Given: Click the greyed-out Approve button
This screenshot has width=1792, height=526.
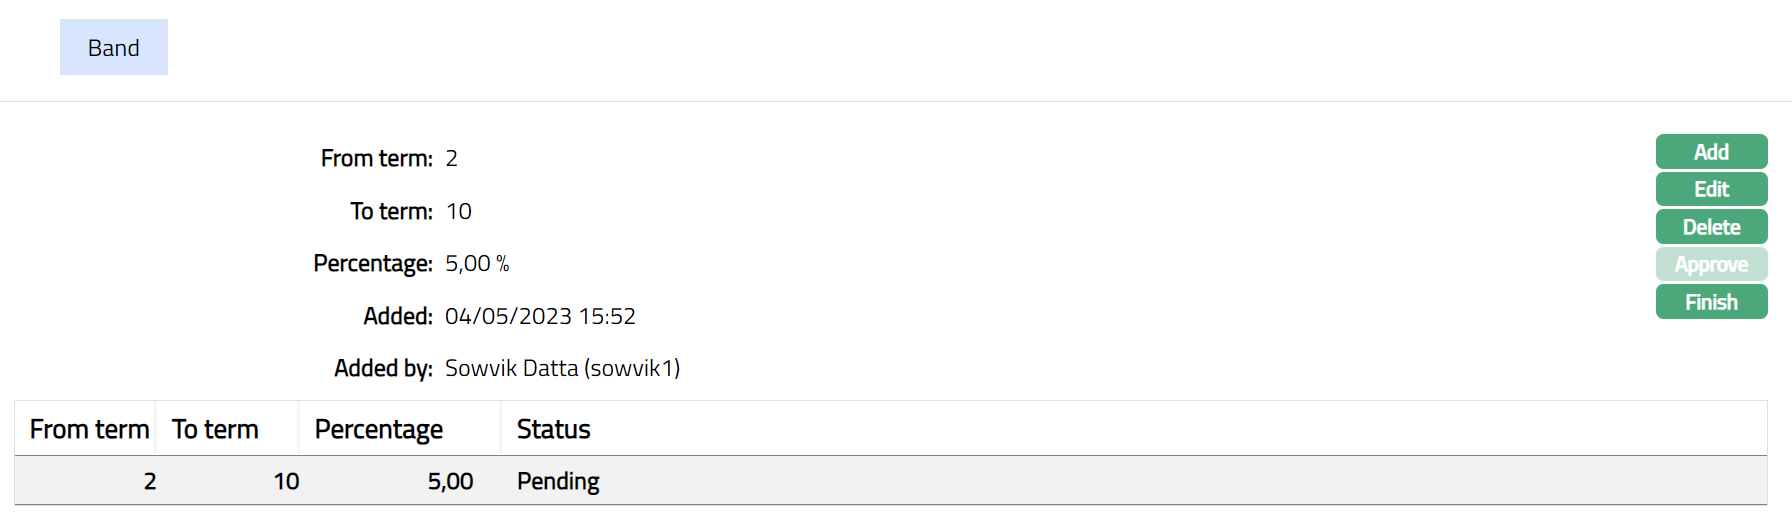Looking at the screenshot, I should click(x=1711, y=265).
